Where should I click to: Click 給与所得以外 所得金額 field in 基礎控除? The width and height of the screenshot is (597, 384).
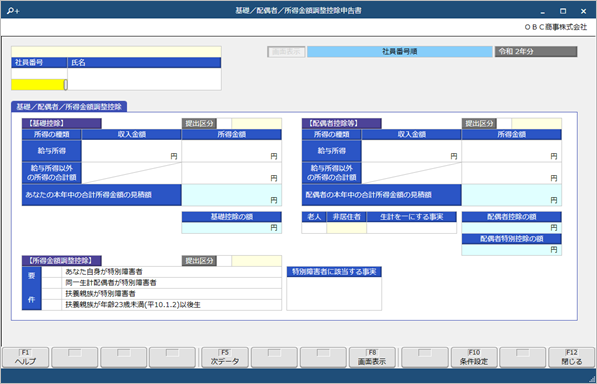(x=231, y=173)
